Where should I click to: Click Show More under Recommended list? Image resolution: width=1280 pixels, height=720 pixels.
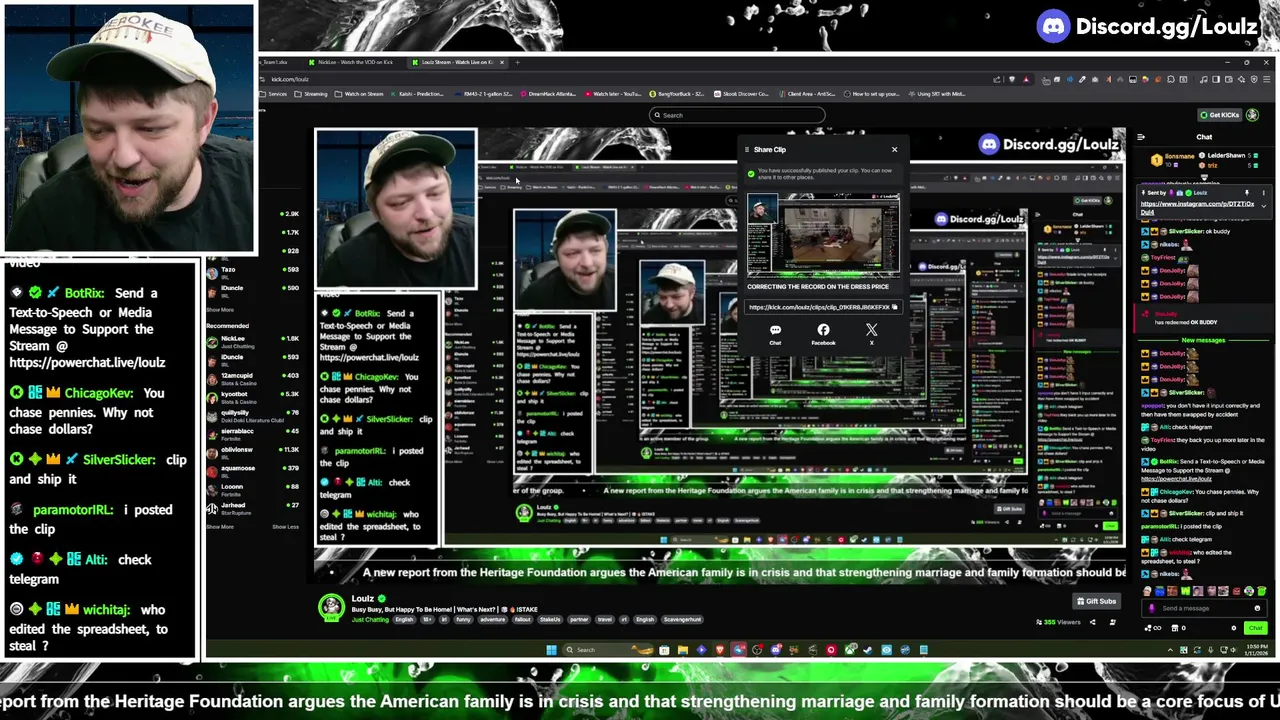[x=220, y=527]
